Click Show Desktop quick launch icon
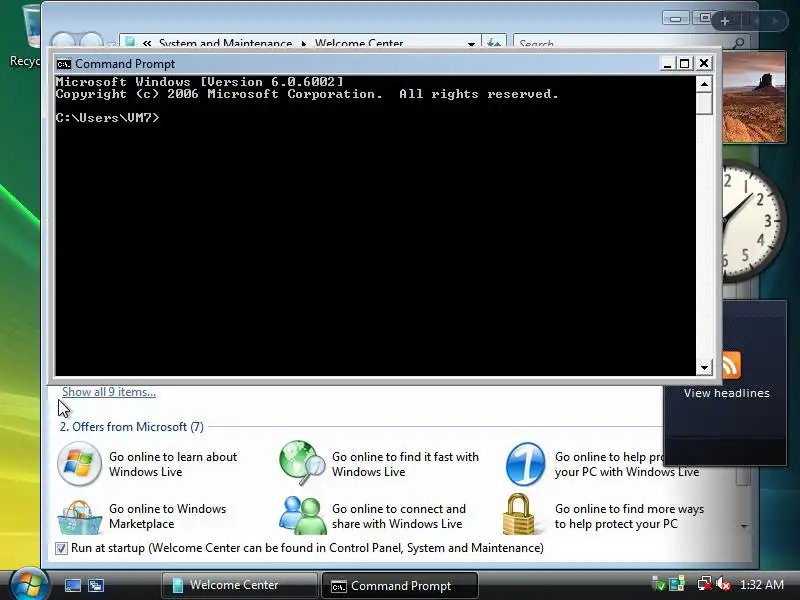This screenshot has height=600, width=800. point(72,585)
